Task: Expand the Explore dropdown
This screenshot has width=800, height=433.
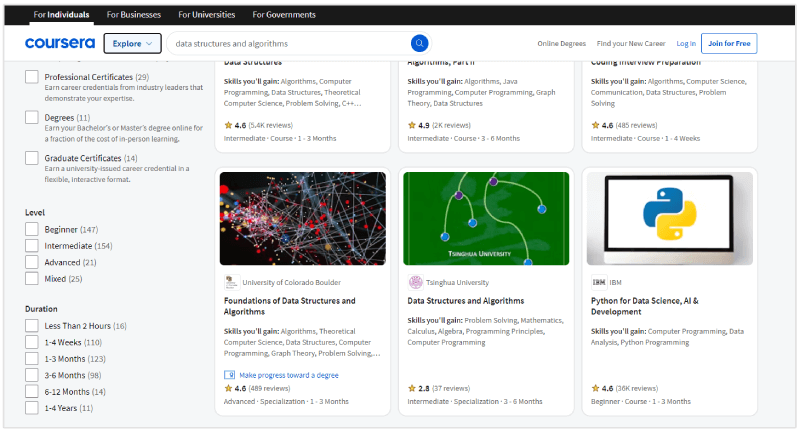Action: (132, 43)
